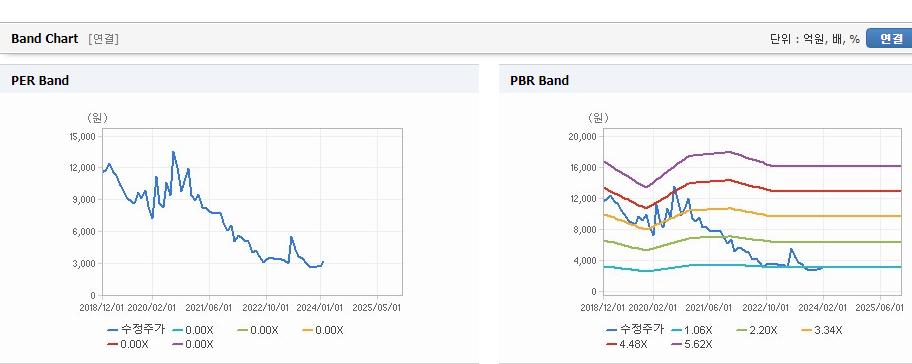Viewport: 912px width, 364px height.
Task: Click the 15,000 y-axis label in PER chart
Action: pos(83,137)
